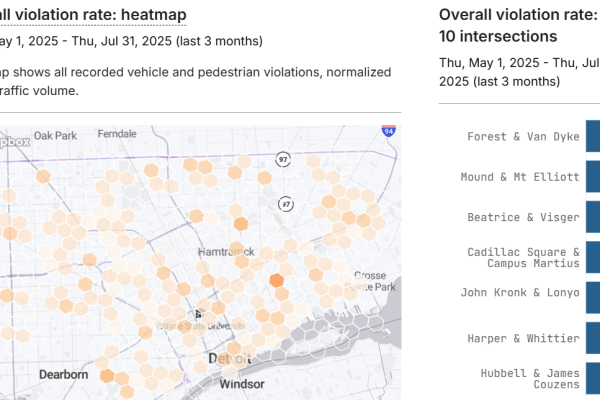Click the Ferndale label on the map
The image size is (600, 400).
coord(117,134)
